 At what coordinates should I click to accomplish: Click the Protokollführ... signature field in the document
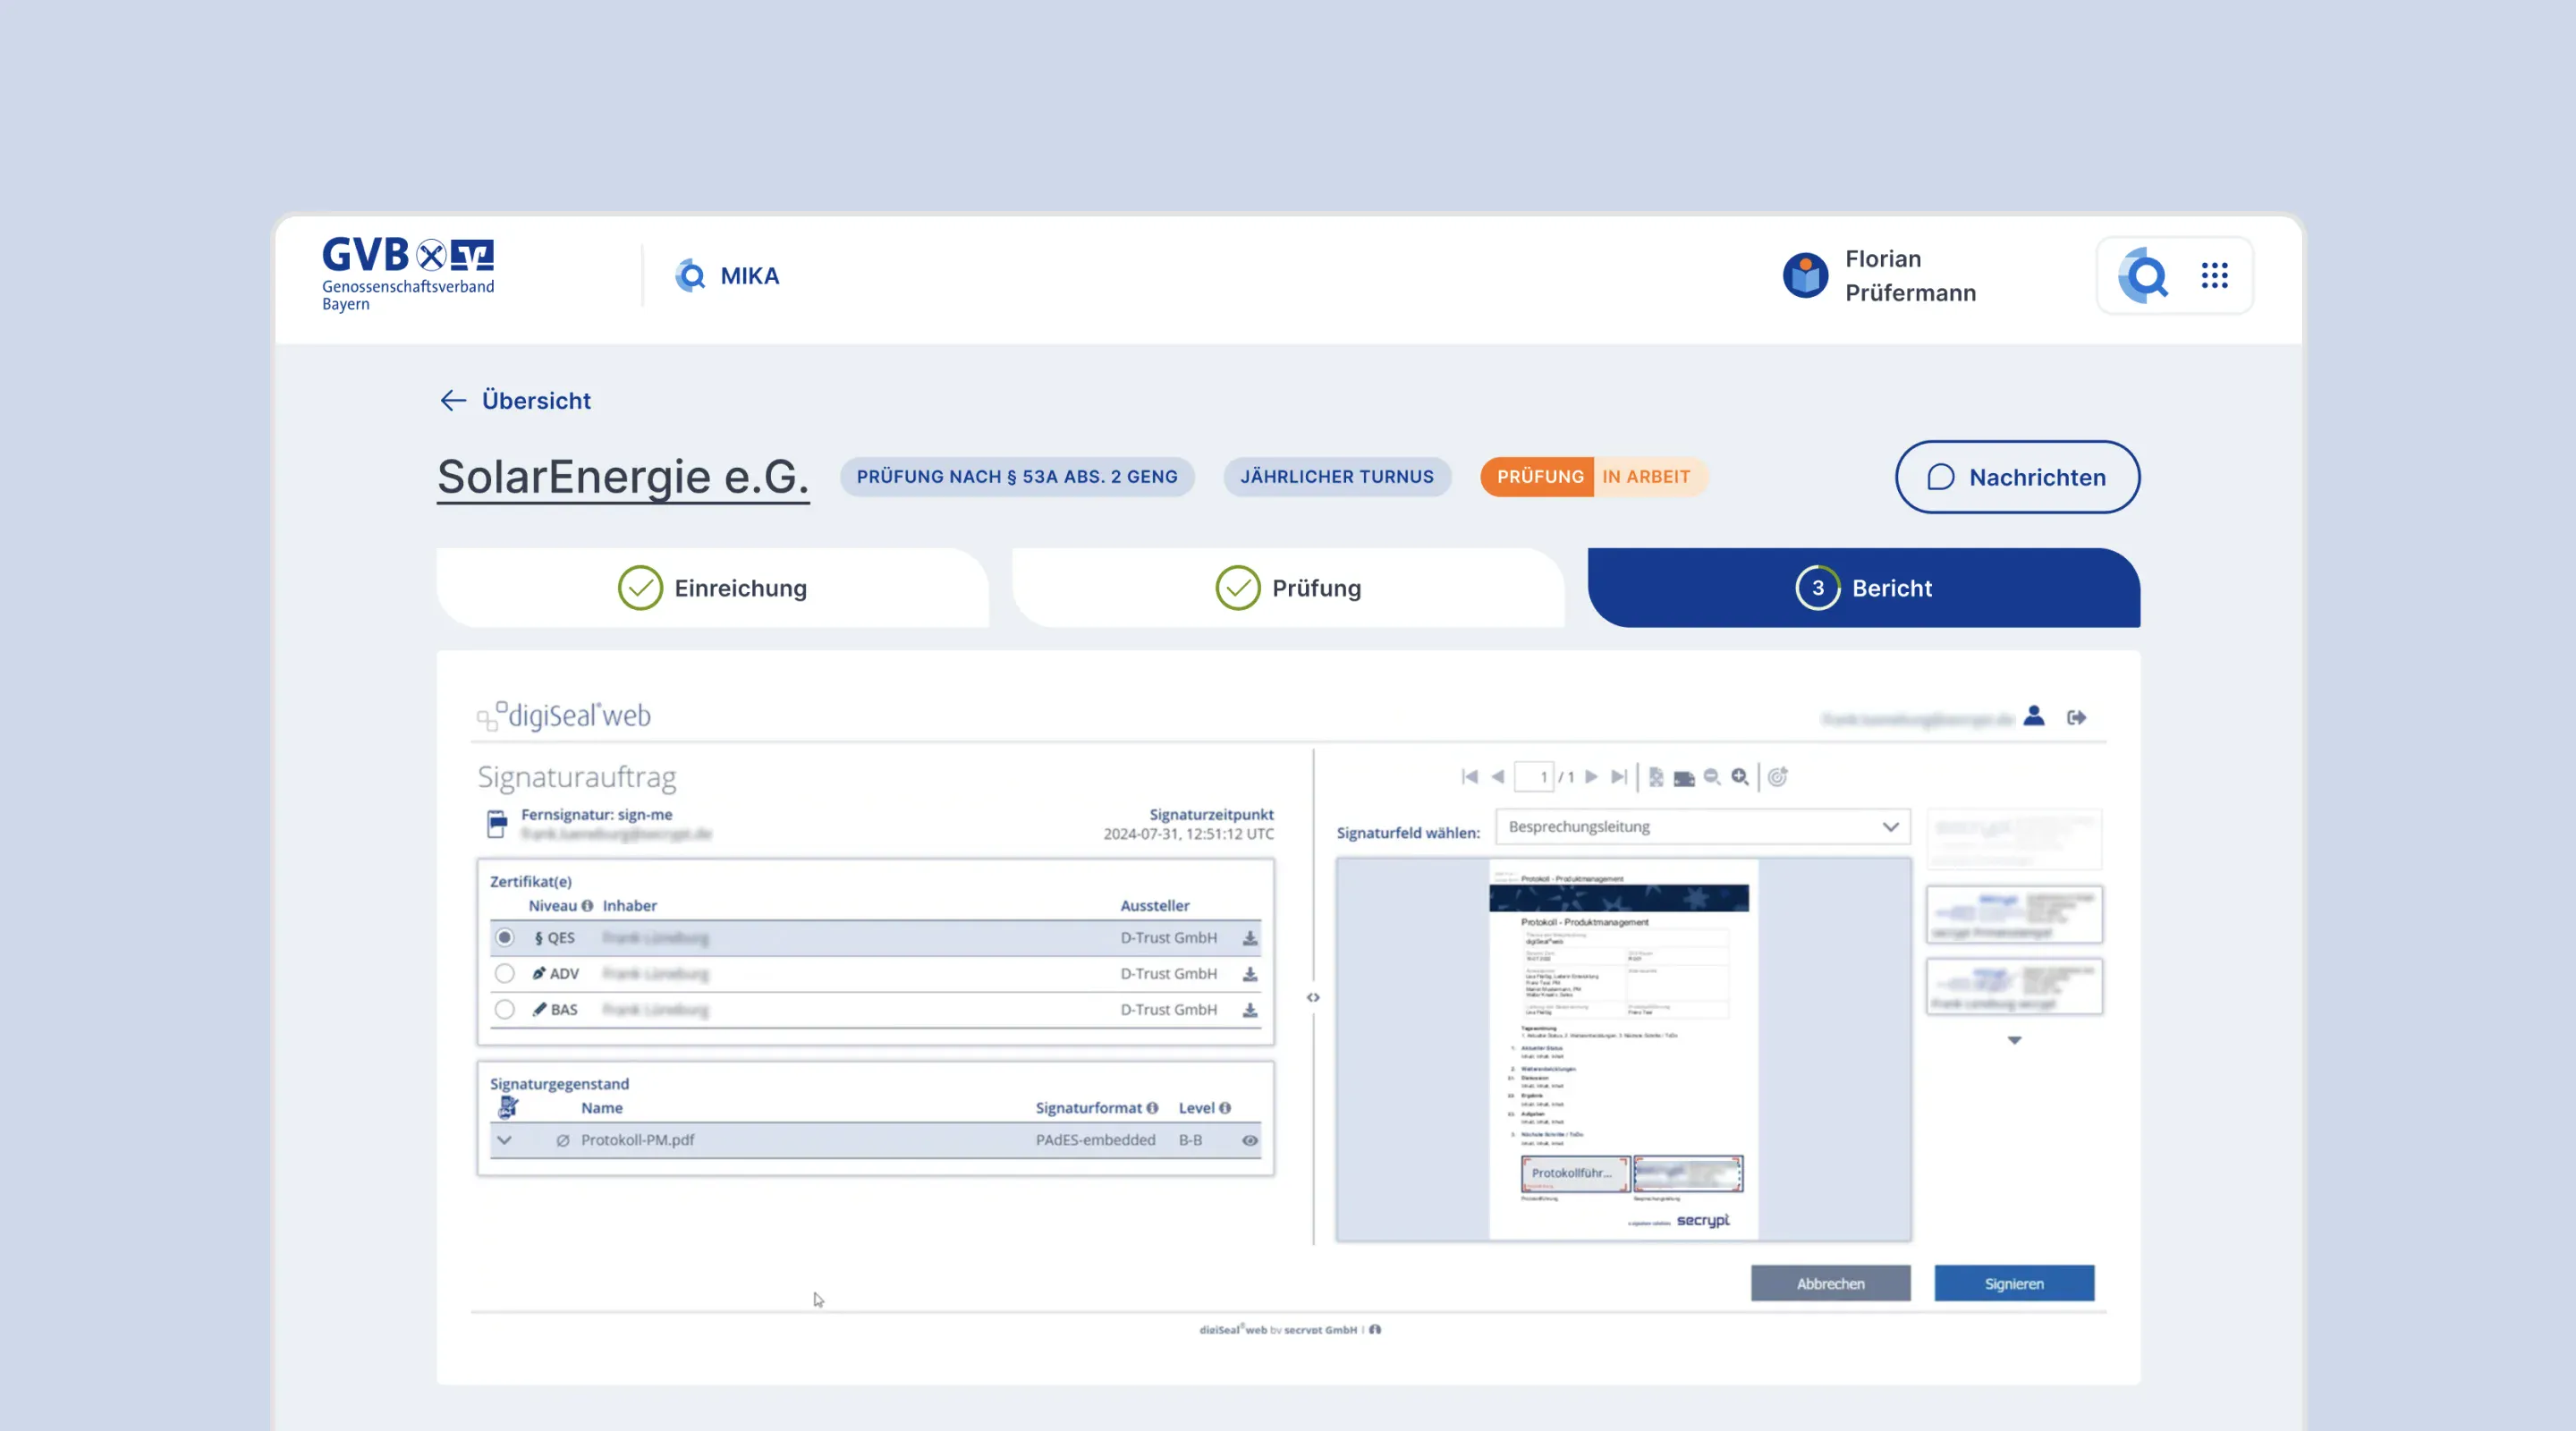coord(1575,1173)
